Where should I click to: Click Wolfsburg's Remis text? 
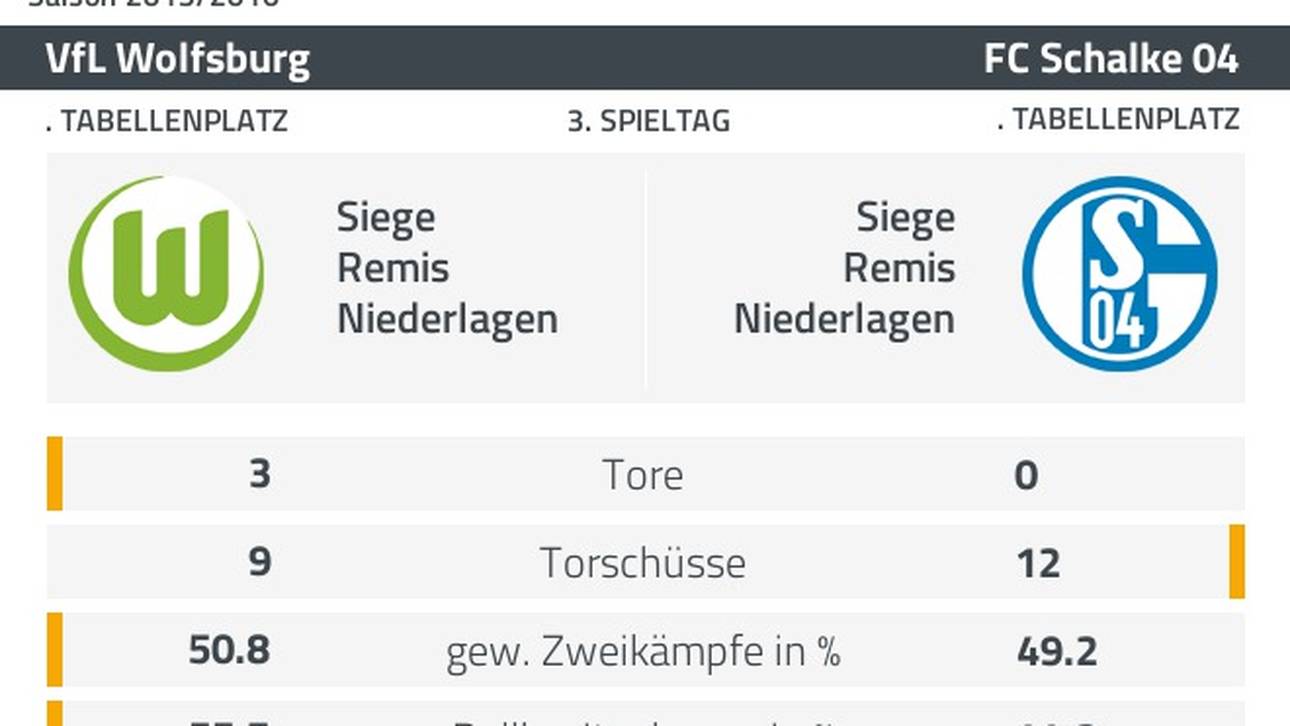[393, 269]
